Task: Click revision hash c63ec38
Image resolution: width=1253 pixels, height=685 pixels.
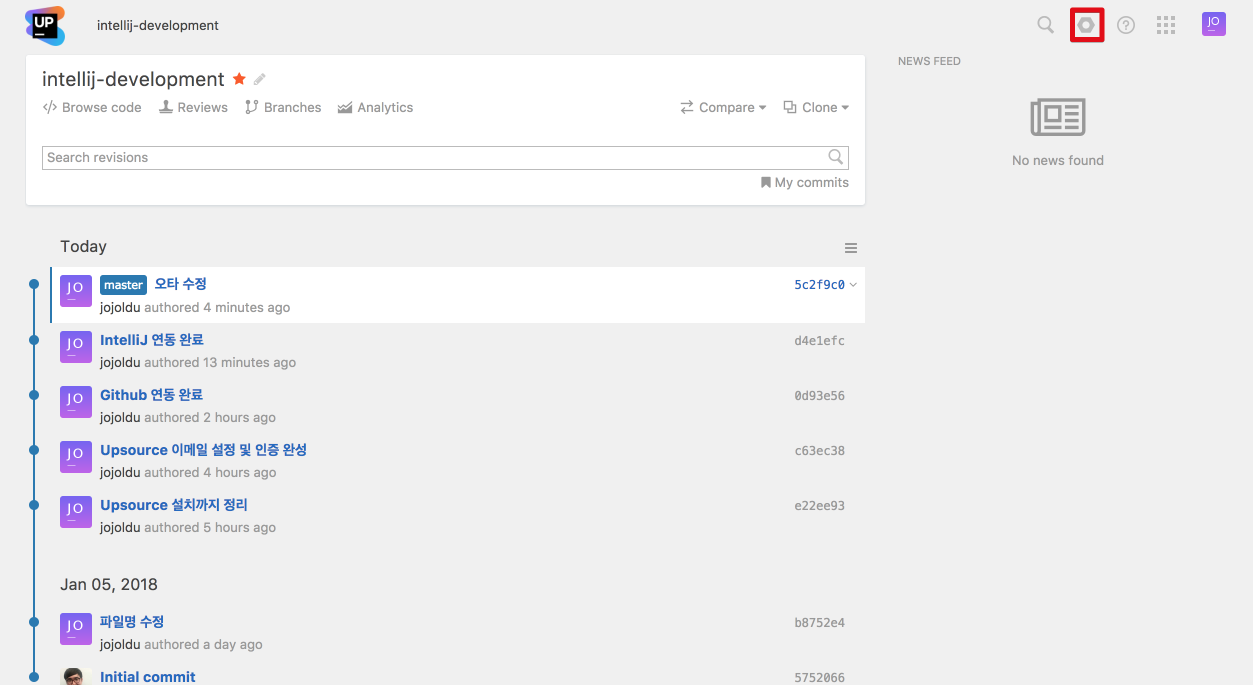Action: (819, 451)
